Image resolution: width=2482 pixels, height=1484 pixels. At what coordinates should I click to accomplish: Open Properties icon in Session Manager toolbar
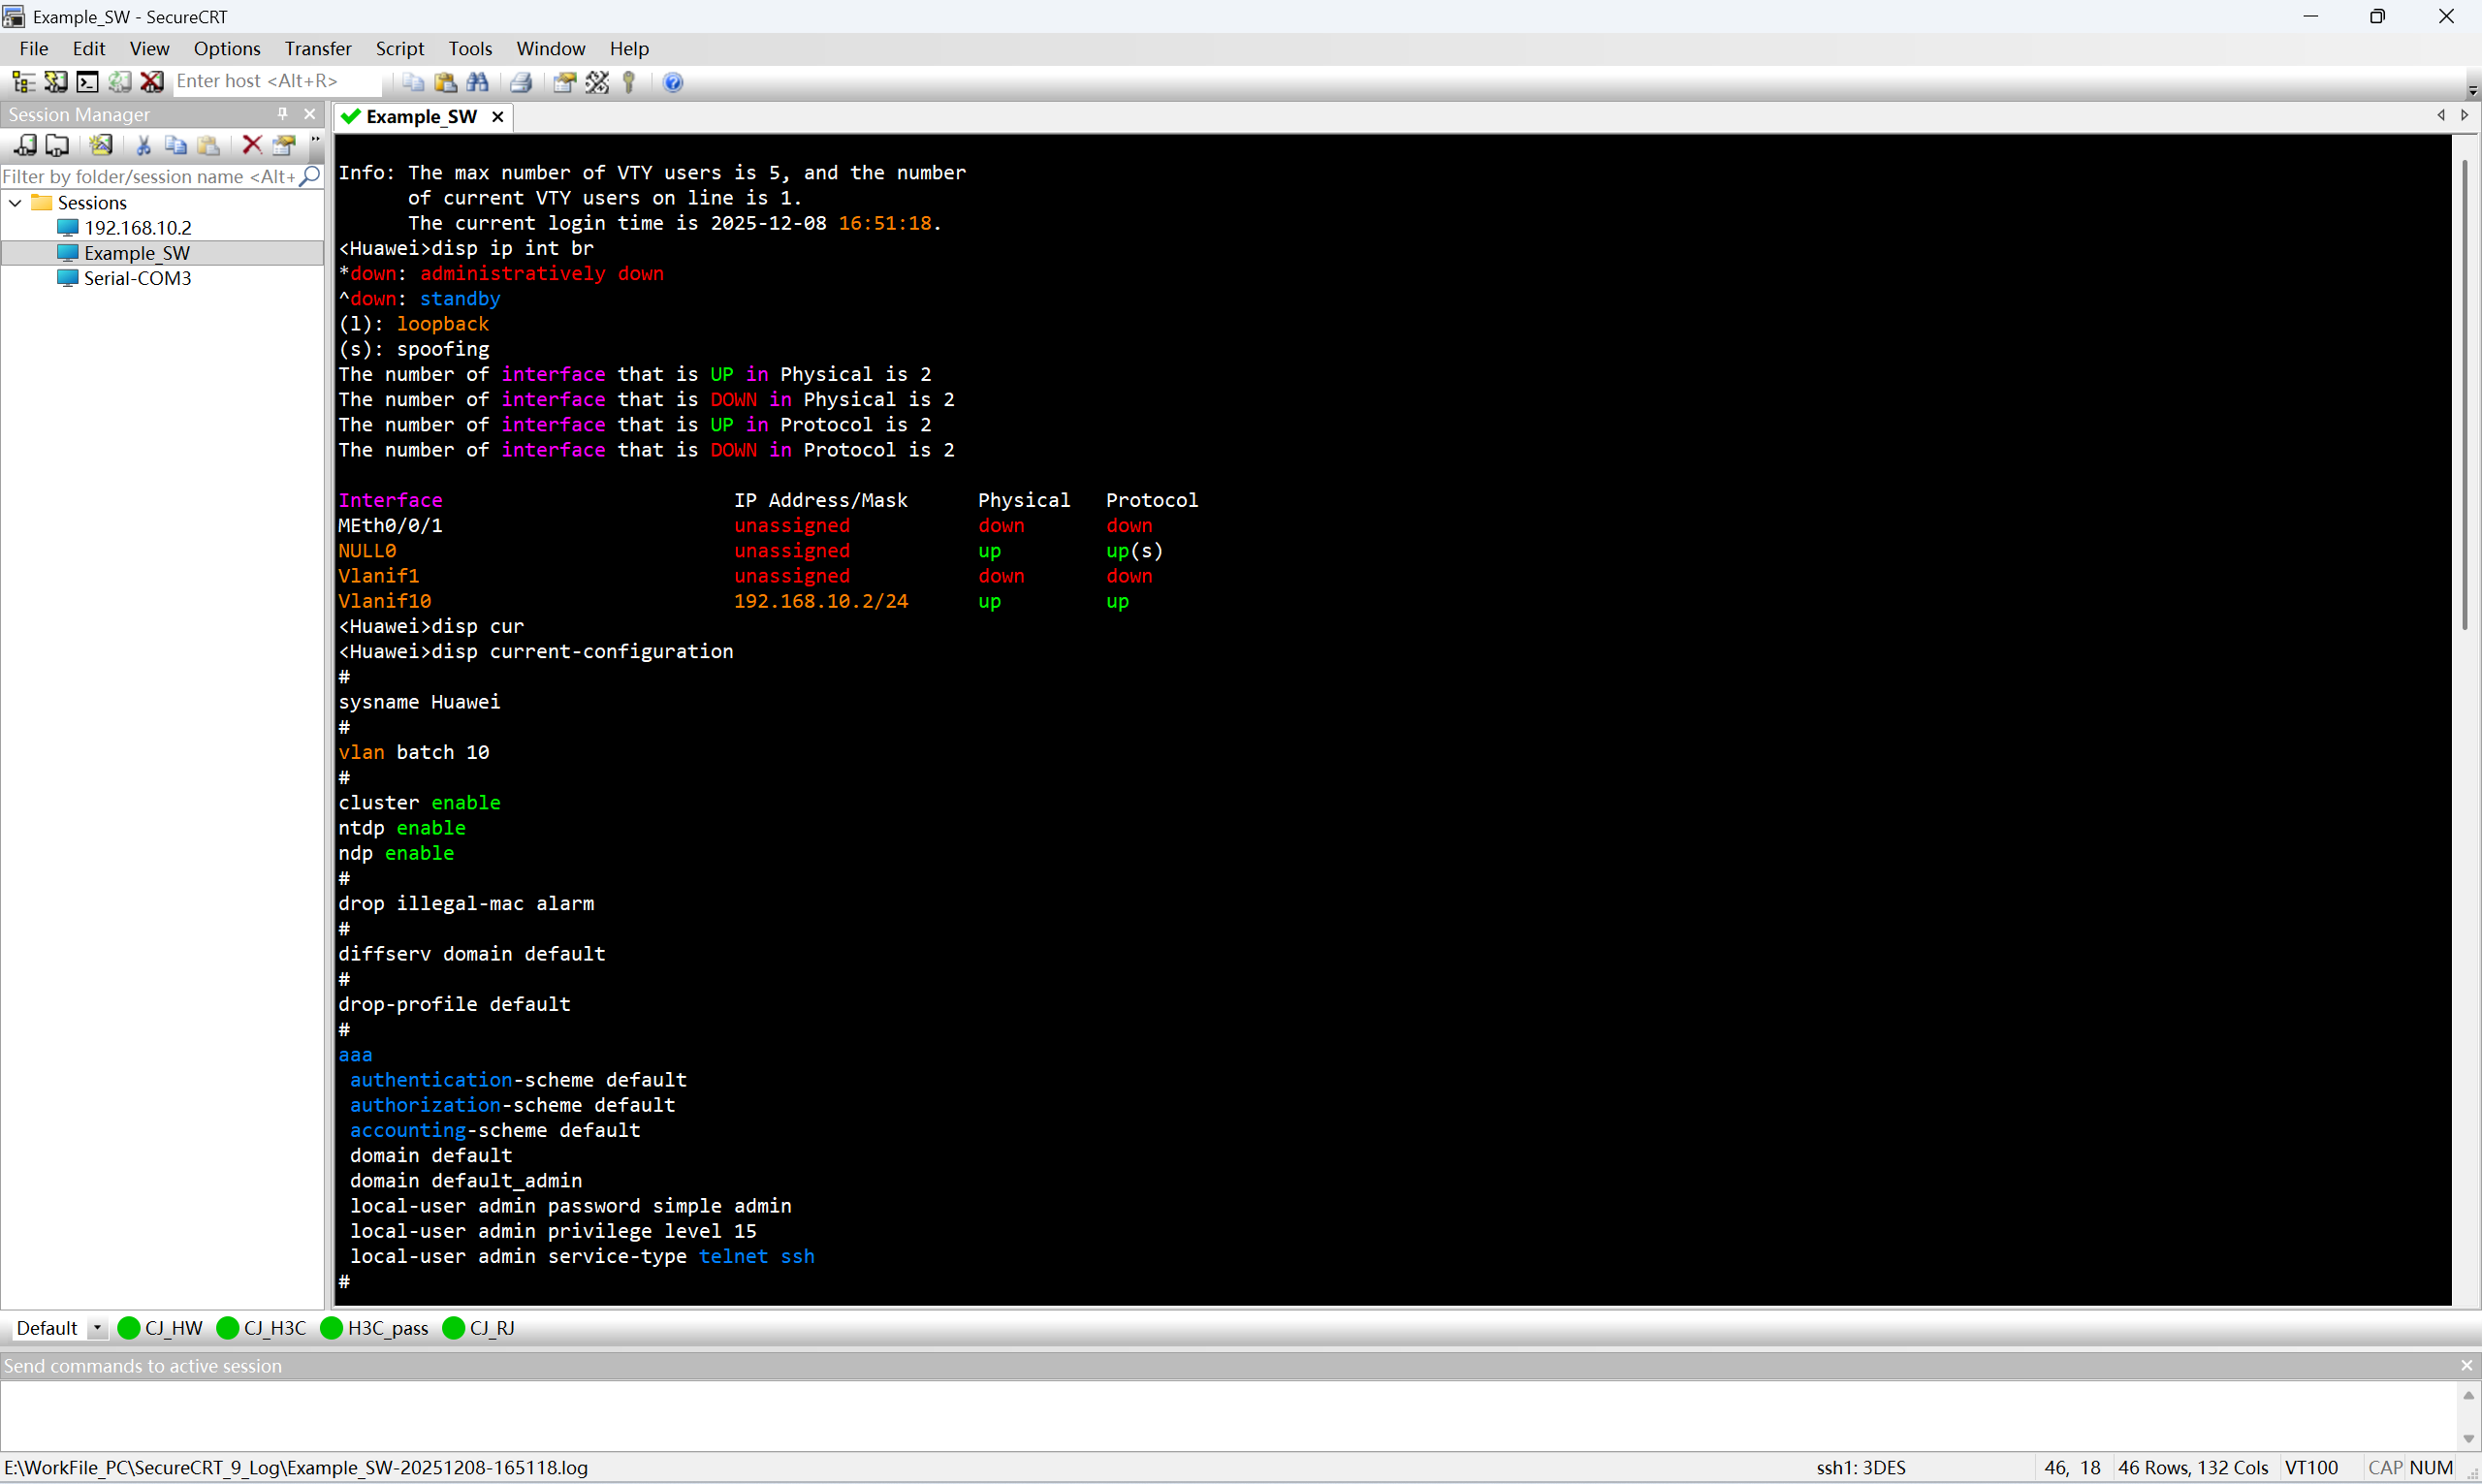(x=284, y=145)
